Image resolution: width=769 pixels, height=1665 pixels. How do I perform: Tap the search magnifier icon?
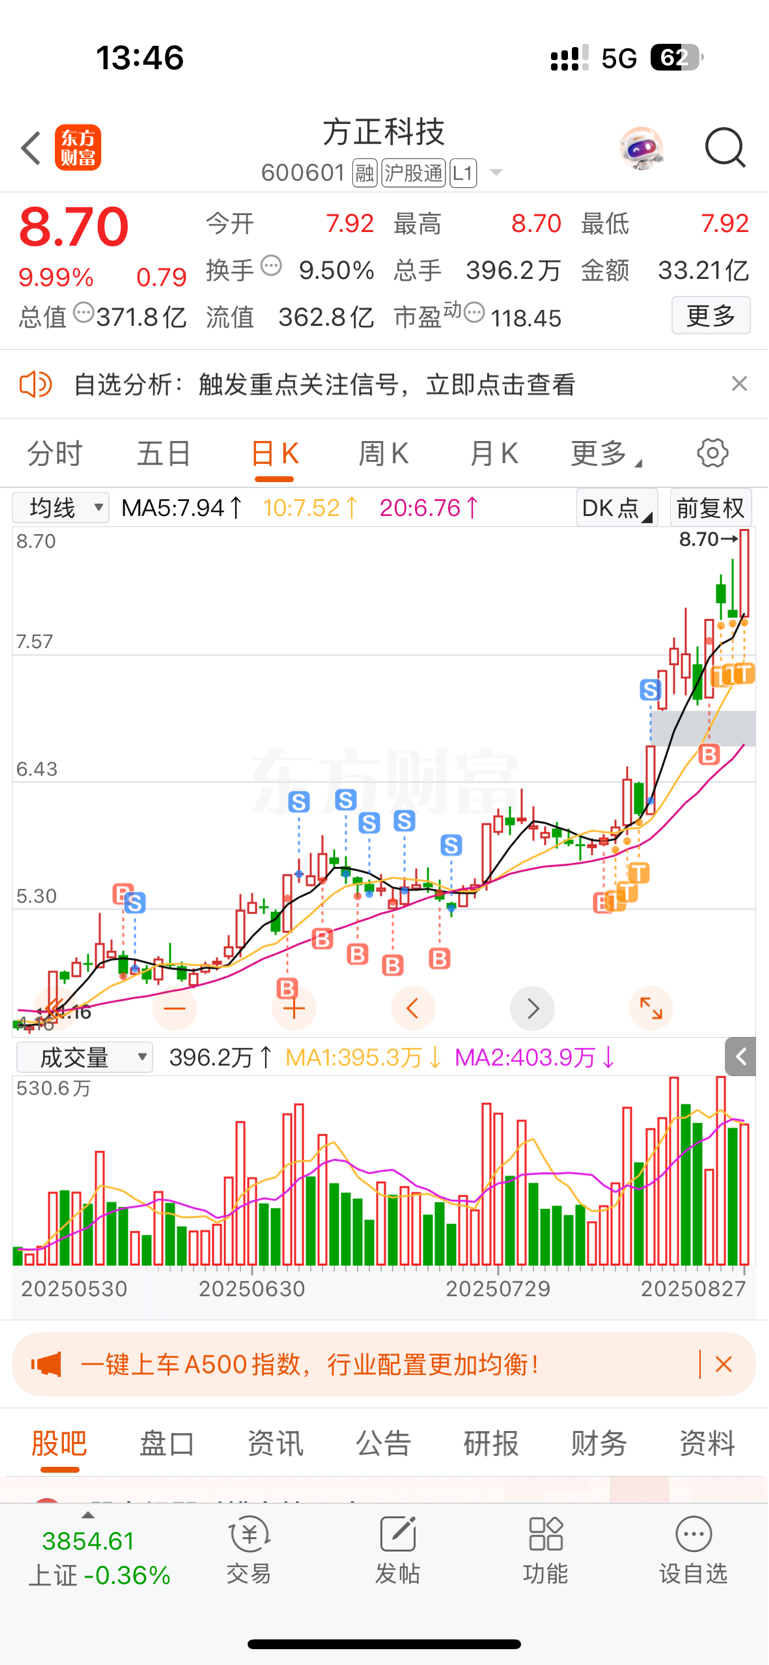[x=725, y=148]
